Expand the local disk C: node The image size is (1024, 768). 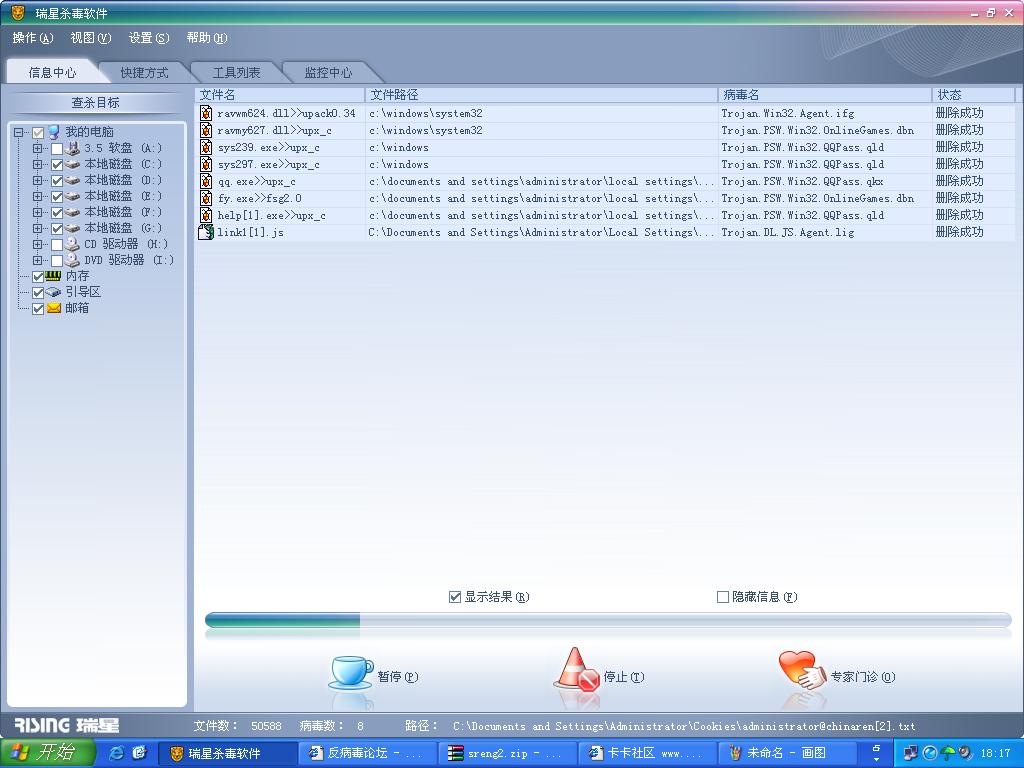(x=37, y=165)
